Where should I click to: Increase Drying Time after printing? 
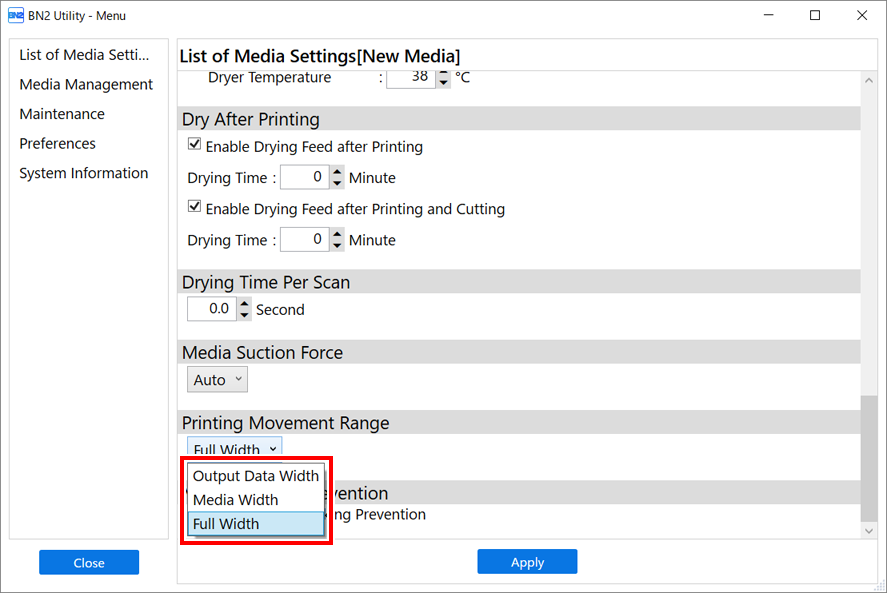pos(337,171)
